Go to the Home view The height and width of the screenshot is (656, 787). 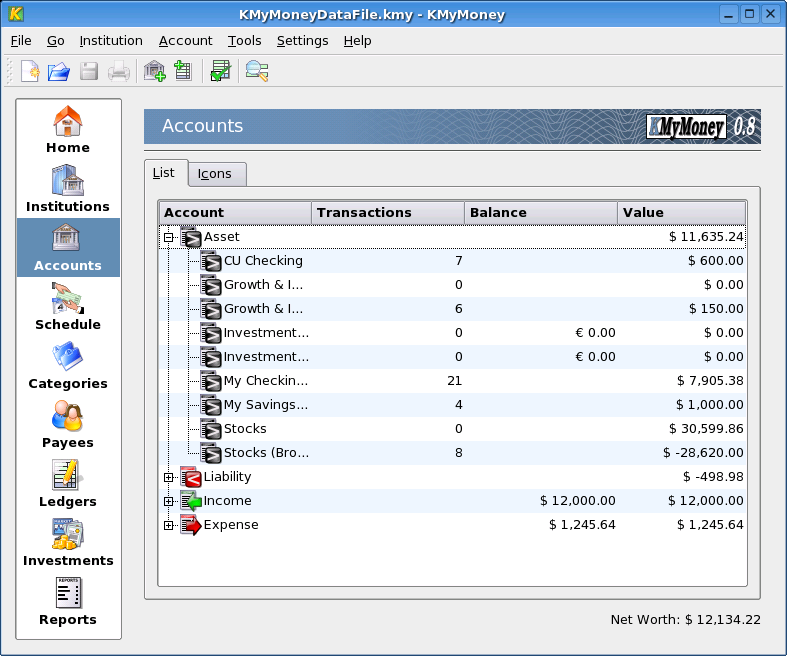click(x=68, y=129)
